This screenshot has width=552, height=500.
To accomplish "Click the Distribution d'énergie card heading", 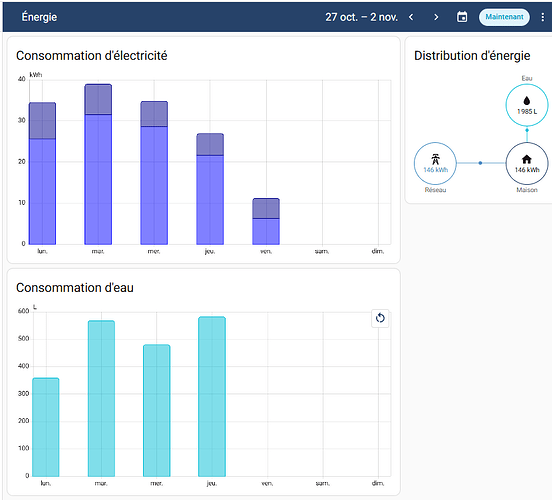I will [472, 56].
